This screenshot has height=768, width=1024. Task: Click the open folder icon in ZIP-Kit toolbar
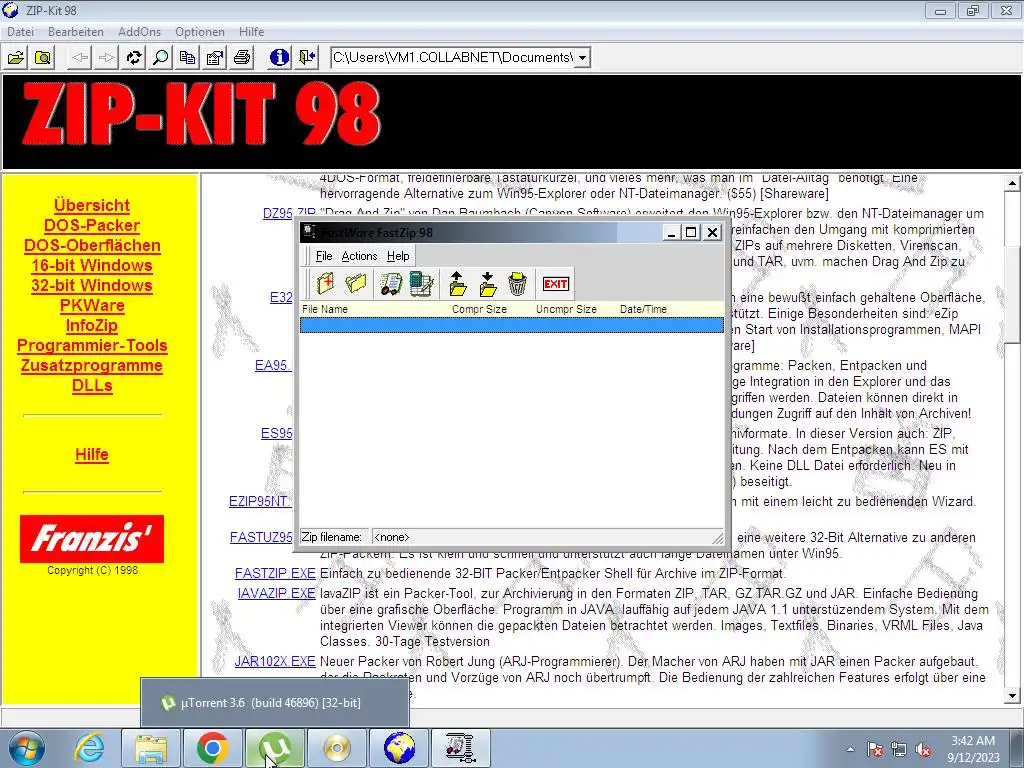(x=16, y=58)
